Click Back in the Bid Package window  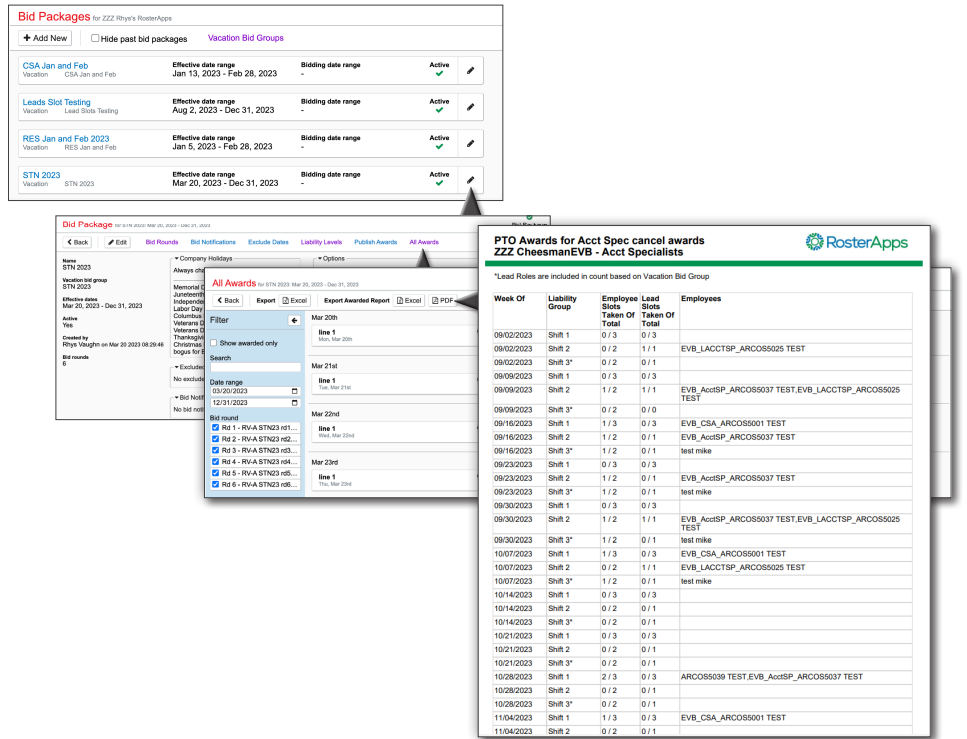78,242
